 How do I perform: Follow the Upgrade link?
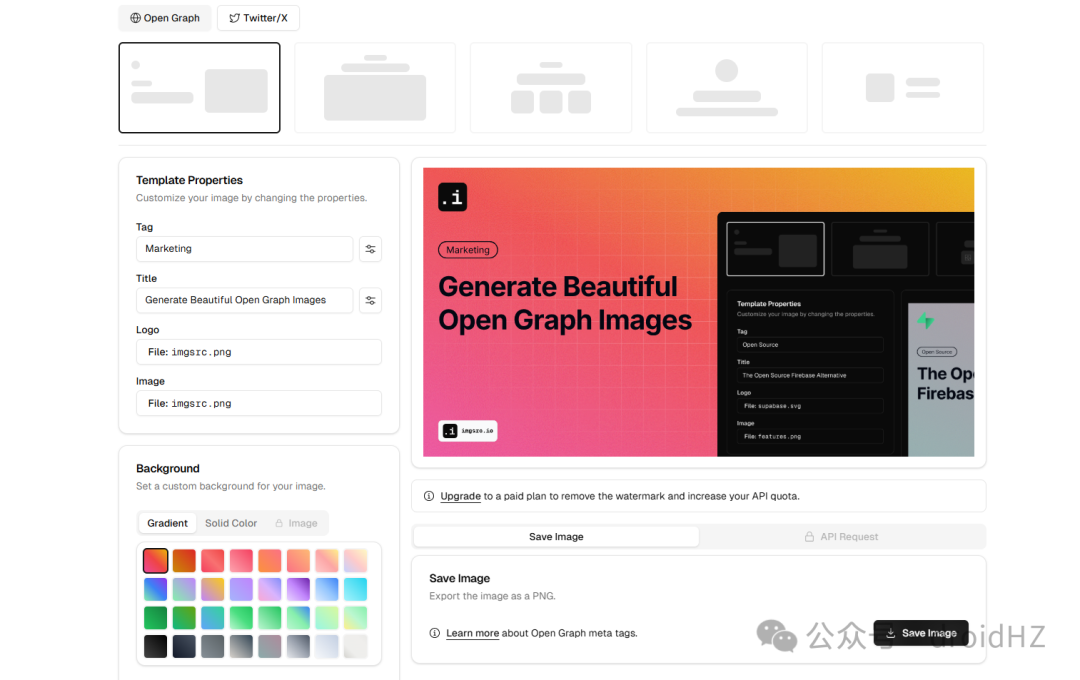461,496
